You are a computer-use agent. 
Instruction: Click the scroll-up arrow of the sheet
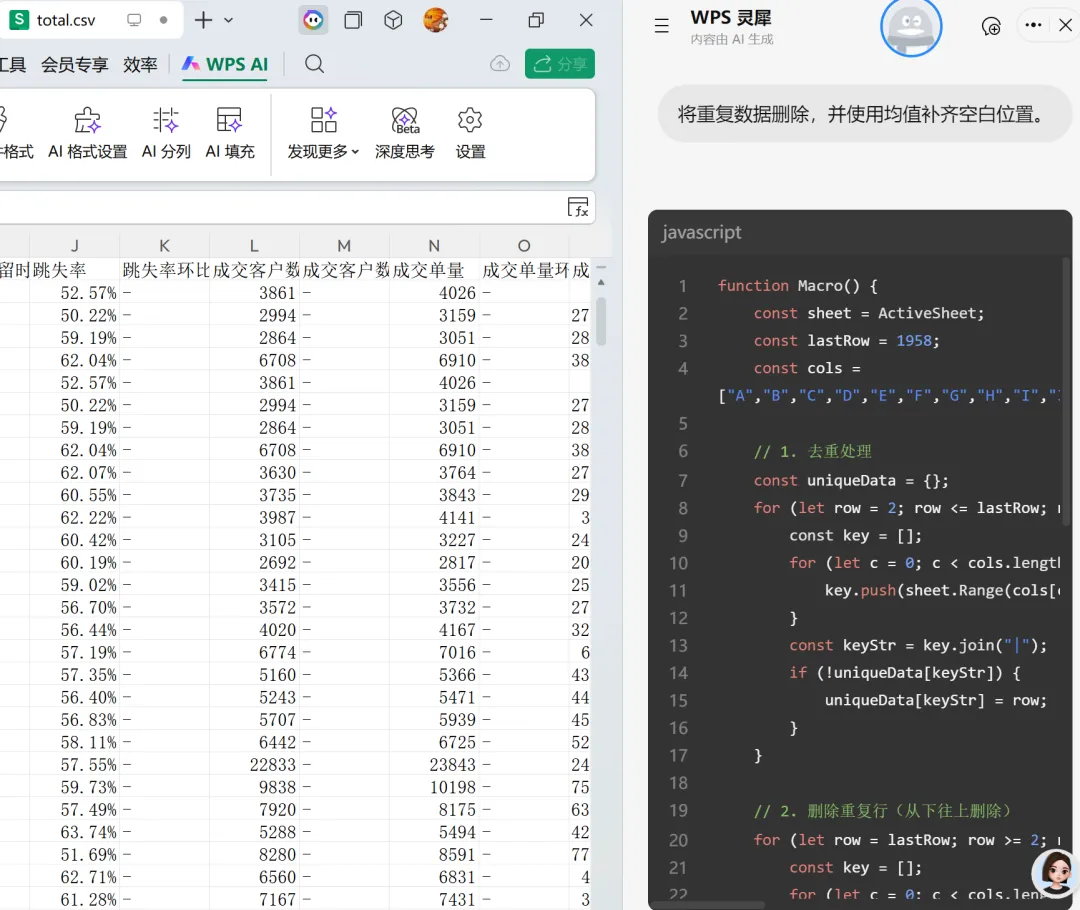click(601, 282)
